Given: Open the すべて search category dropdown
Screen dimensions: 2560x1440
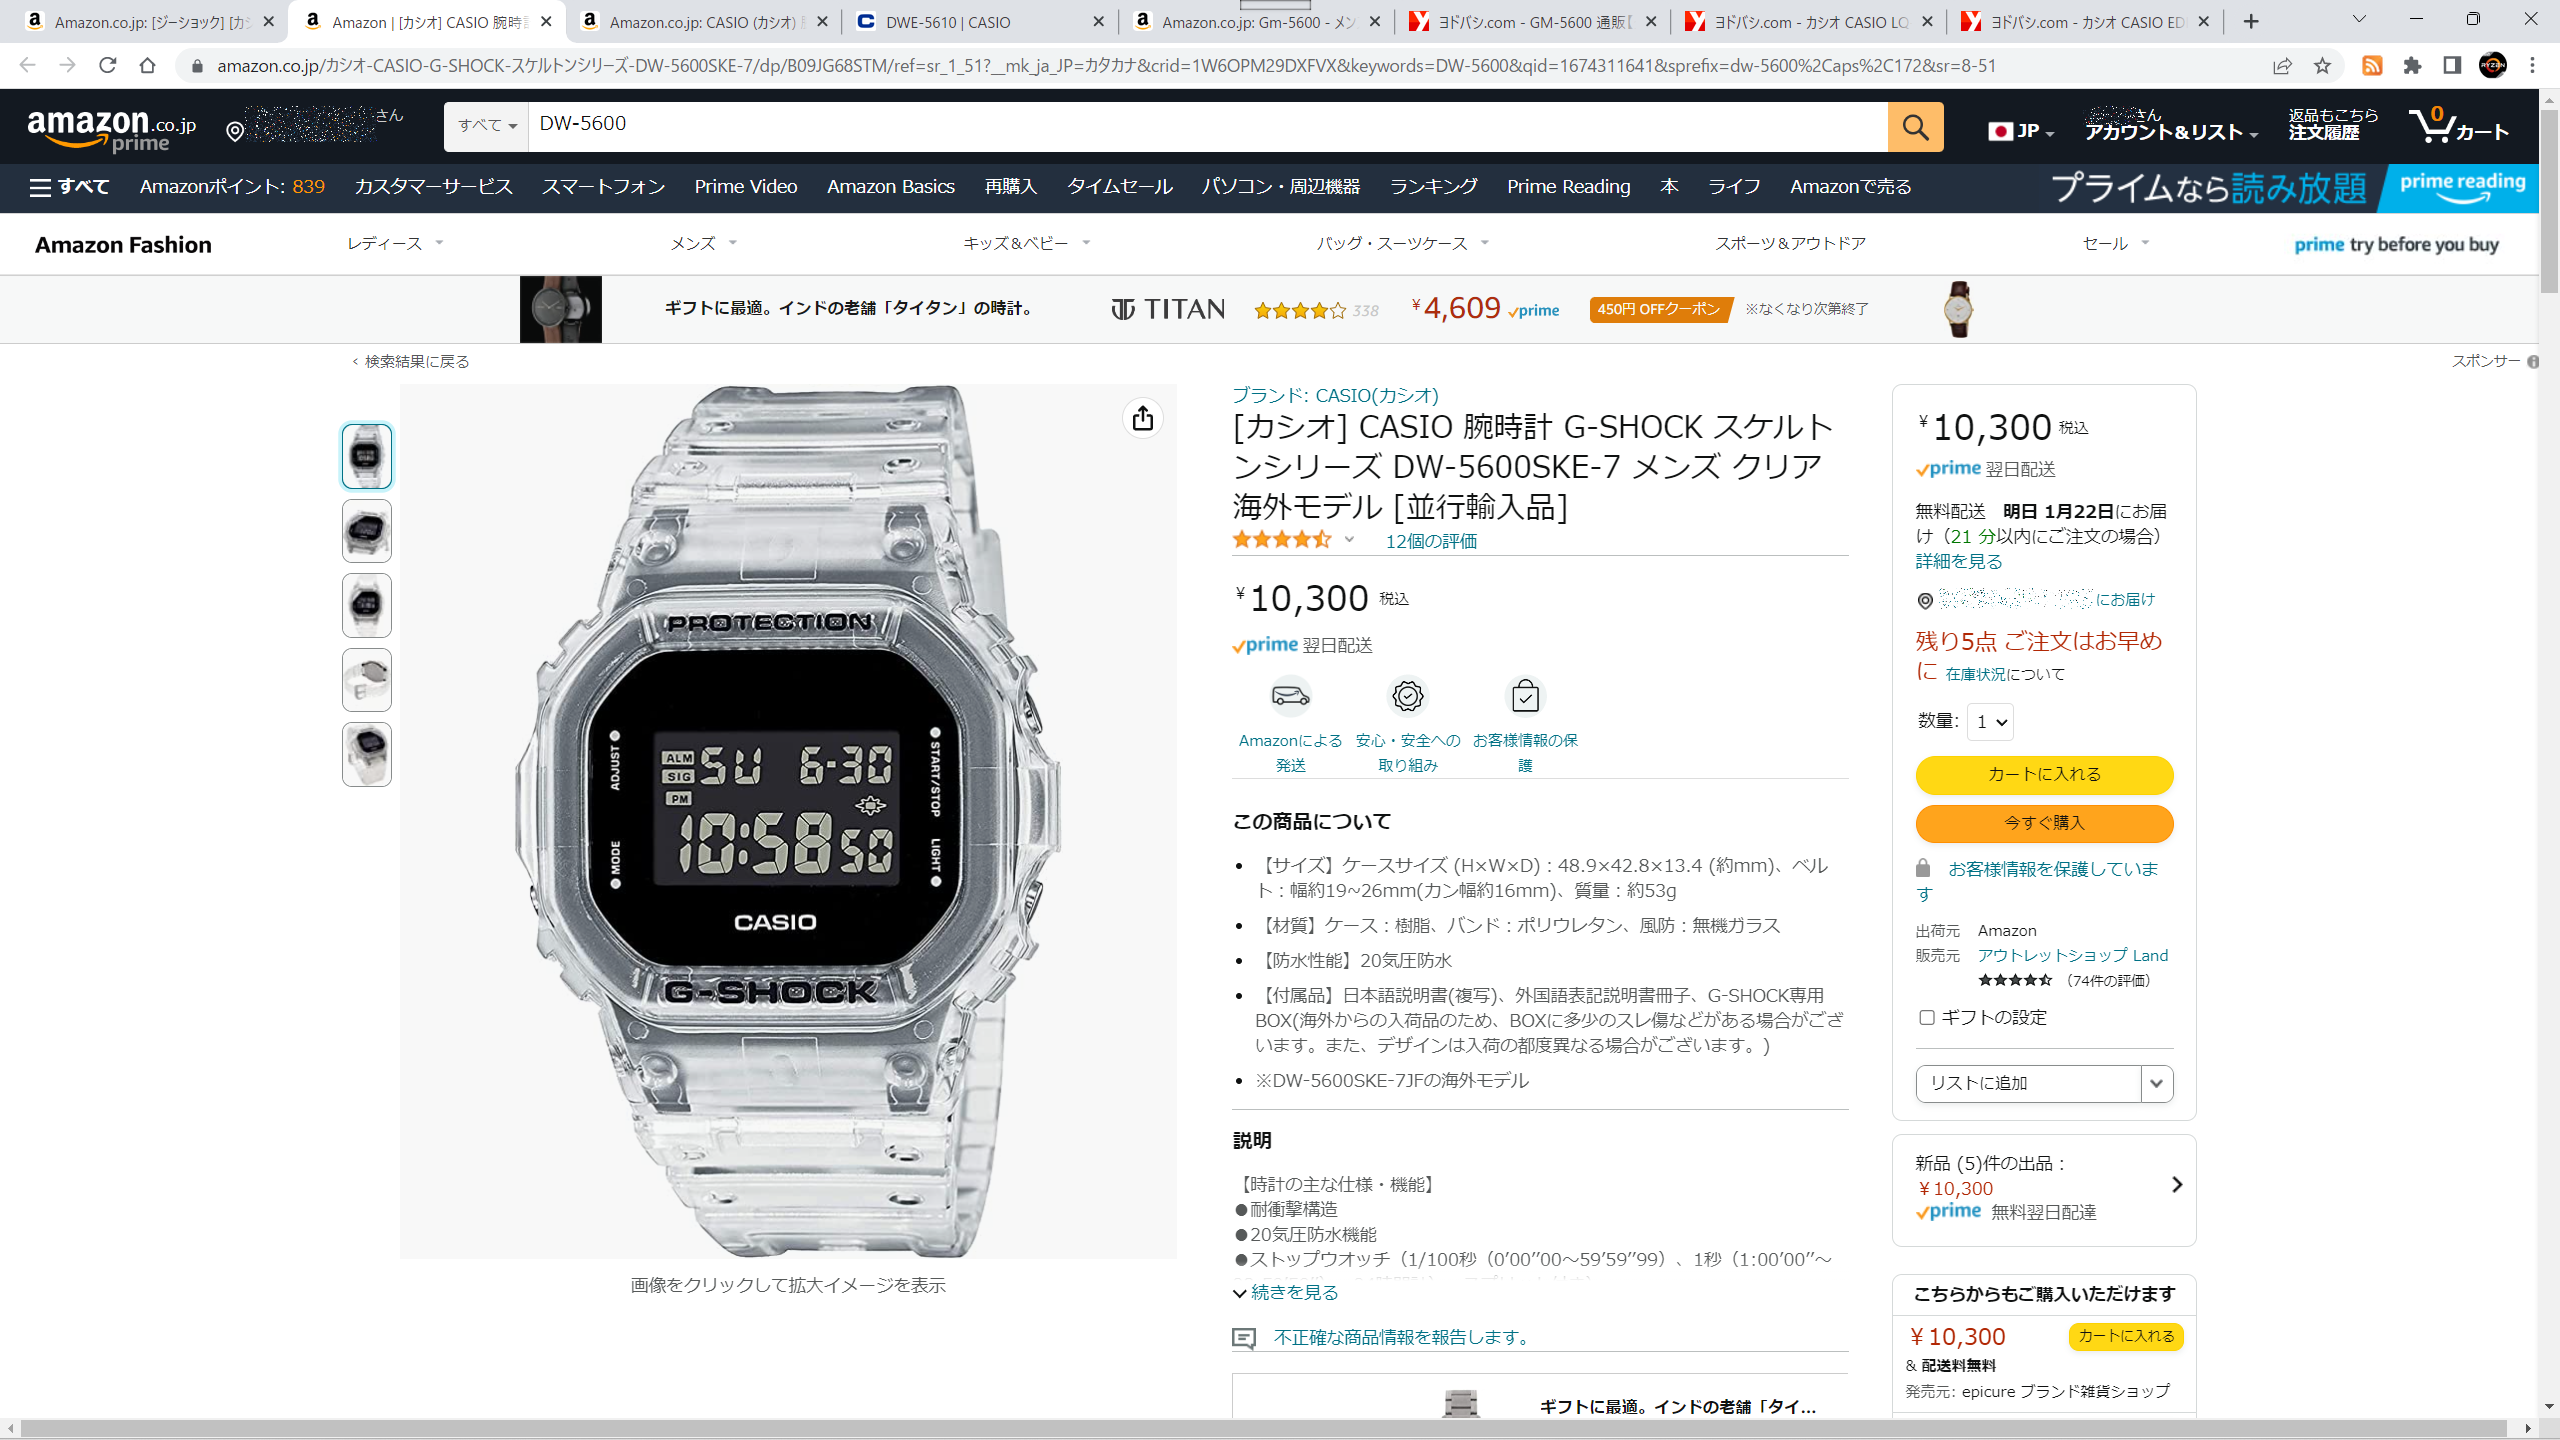Looking at the screenshot, I should [487, 126].
